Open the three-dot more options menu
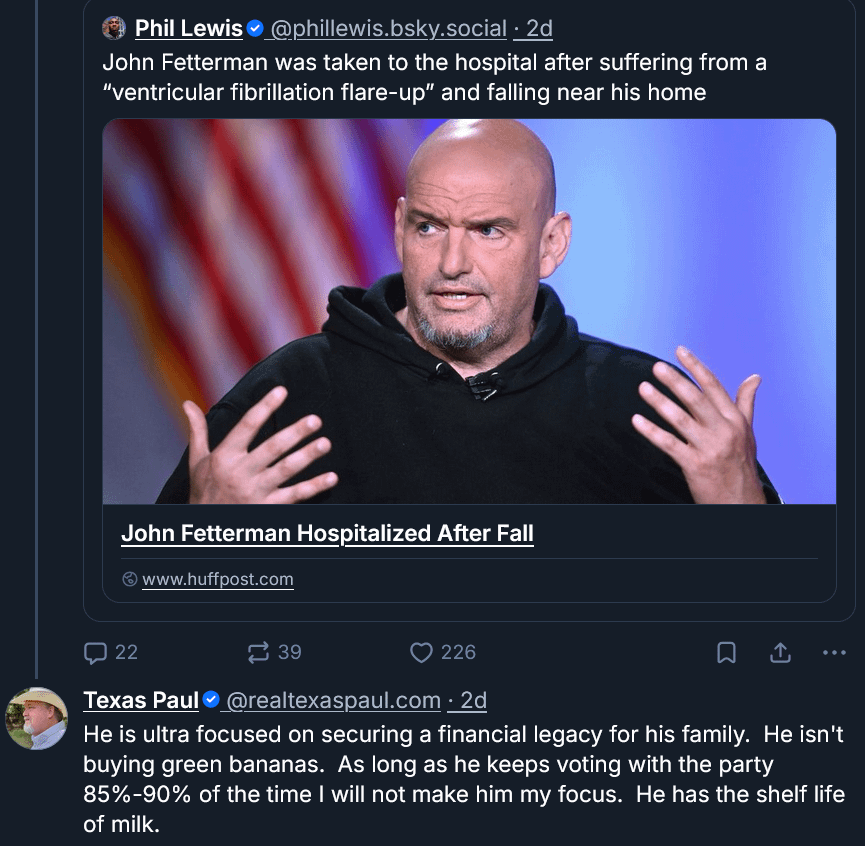The width and height of the screenshot is (865, 846). click(x=833, y=653)
